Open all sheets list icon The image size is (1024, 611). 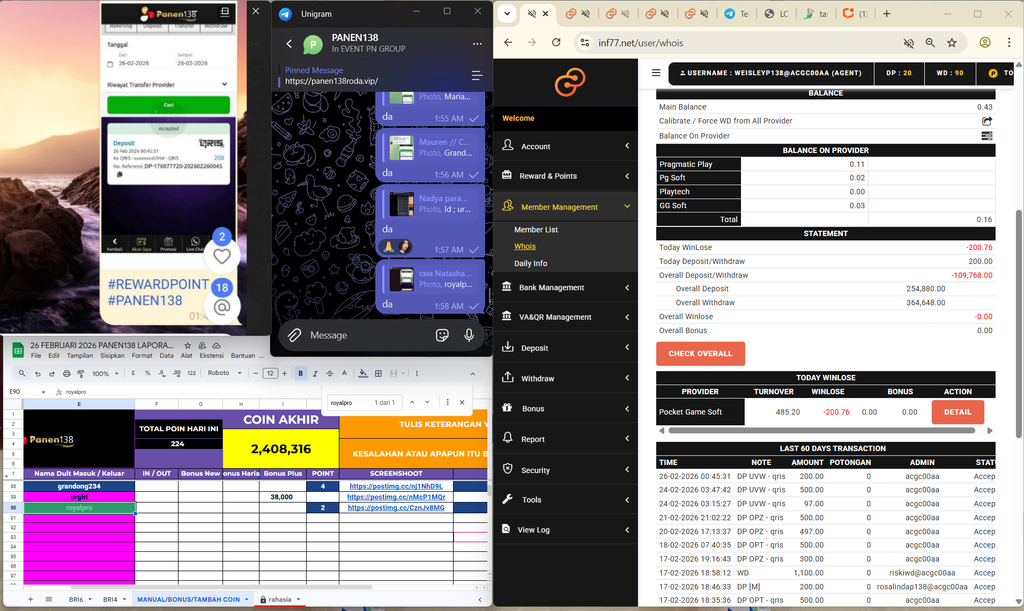pyautogui.click(x=48, y=599)
